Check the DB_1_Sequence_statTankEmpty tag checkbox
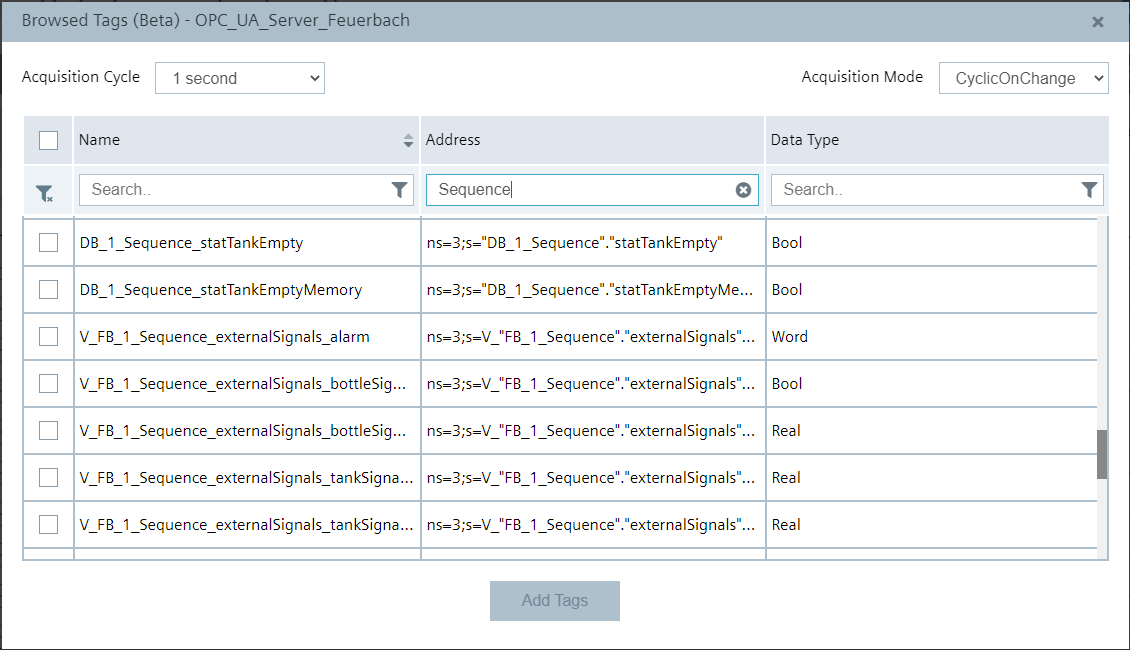 [47, 242]
